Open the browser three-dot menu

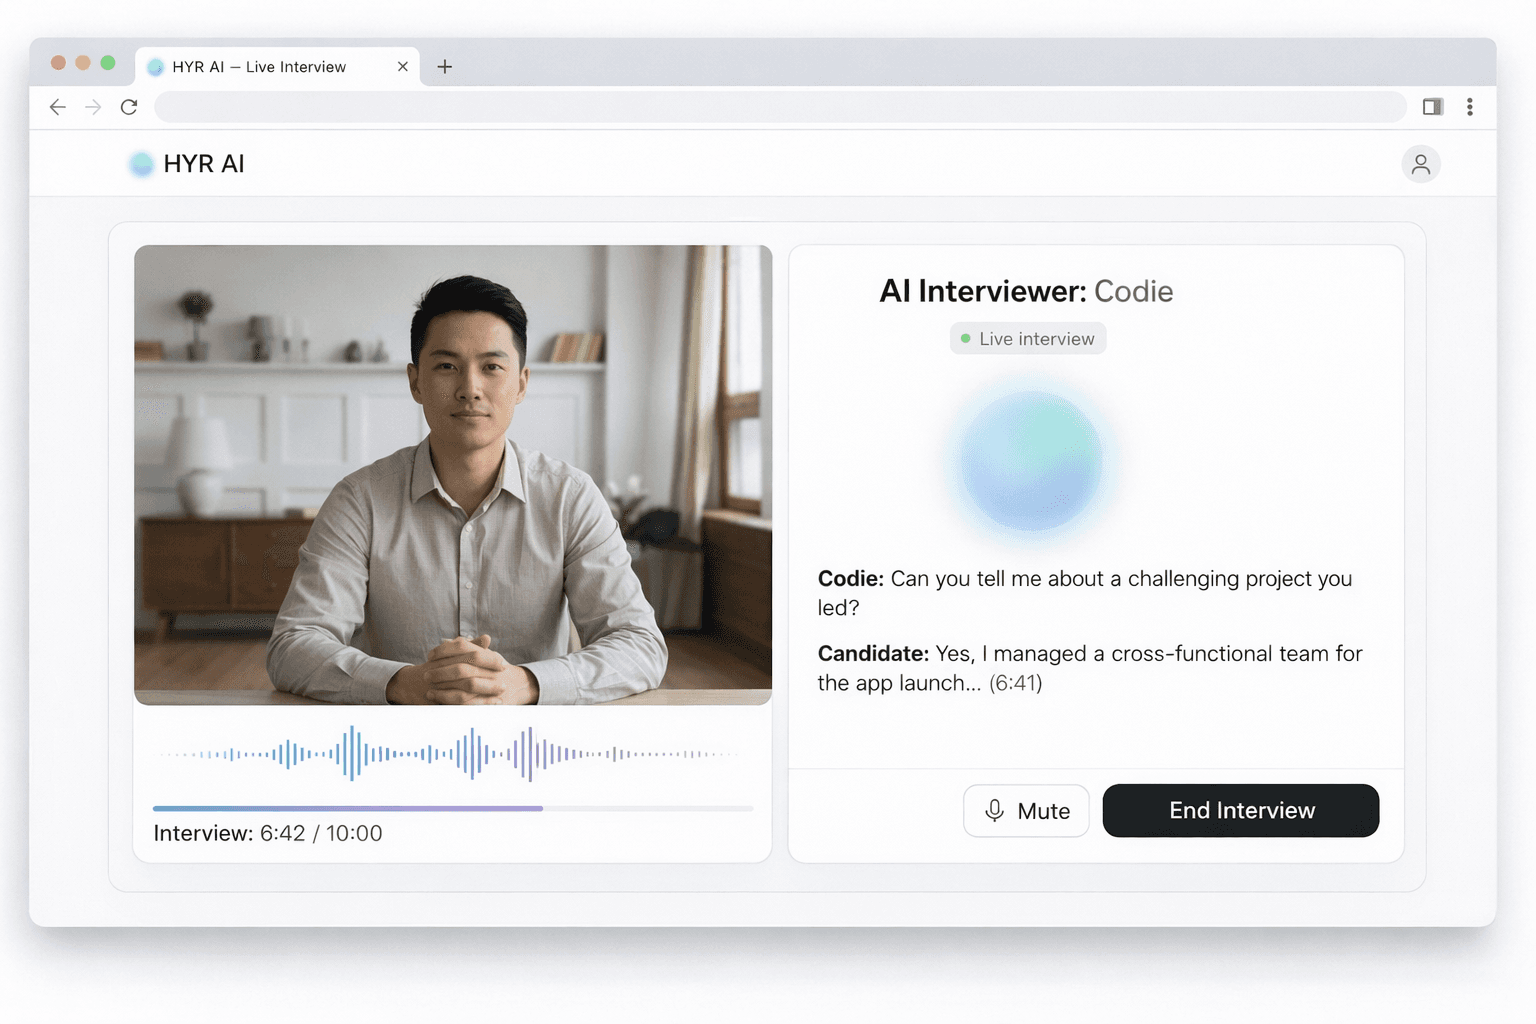point(1470,107)
